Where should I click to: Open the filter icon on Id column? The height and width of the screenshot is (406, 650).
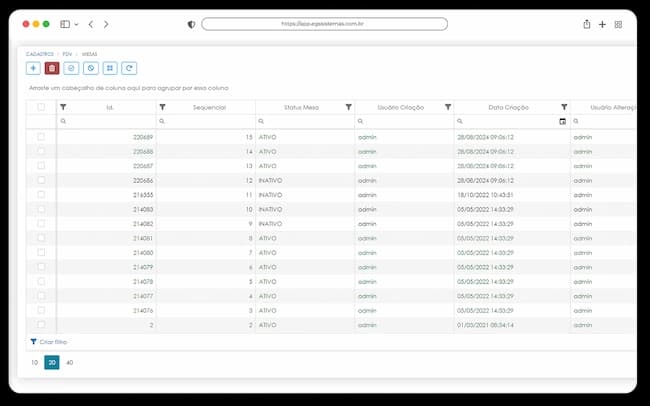tap(63, 107)
